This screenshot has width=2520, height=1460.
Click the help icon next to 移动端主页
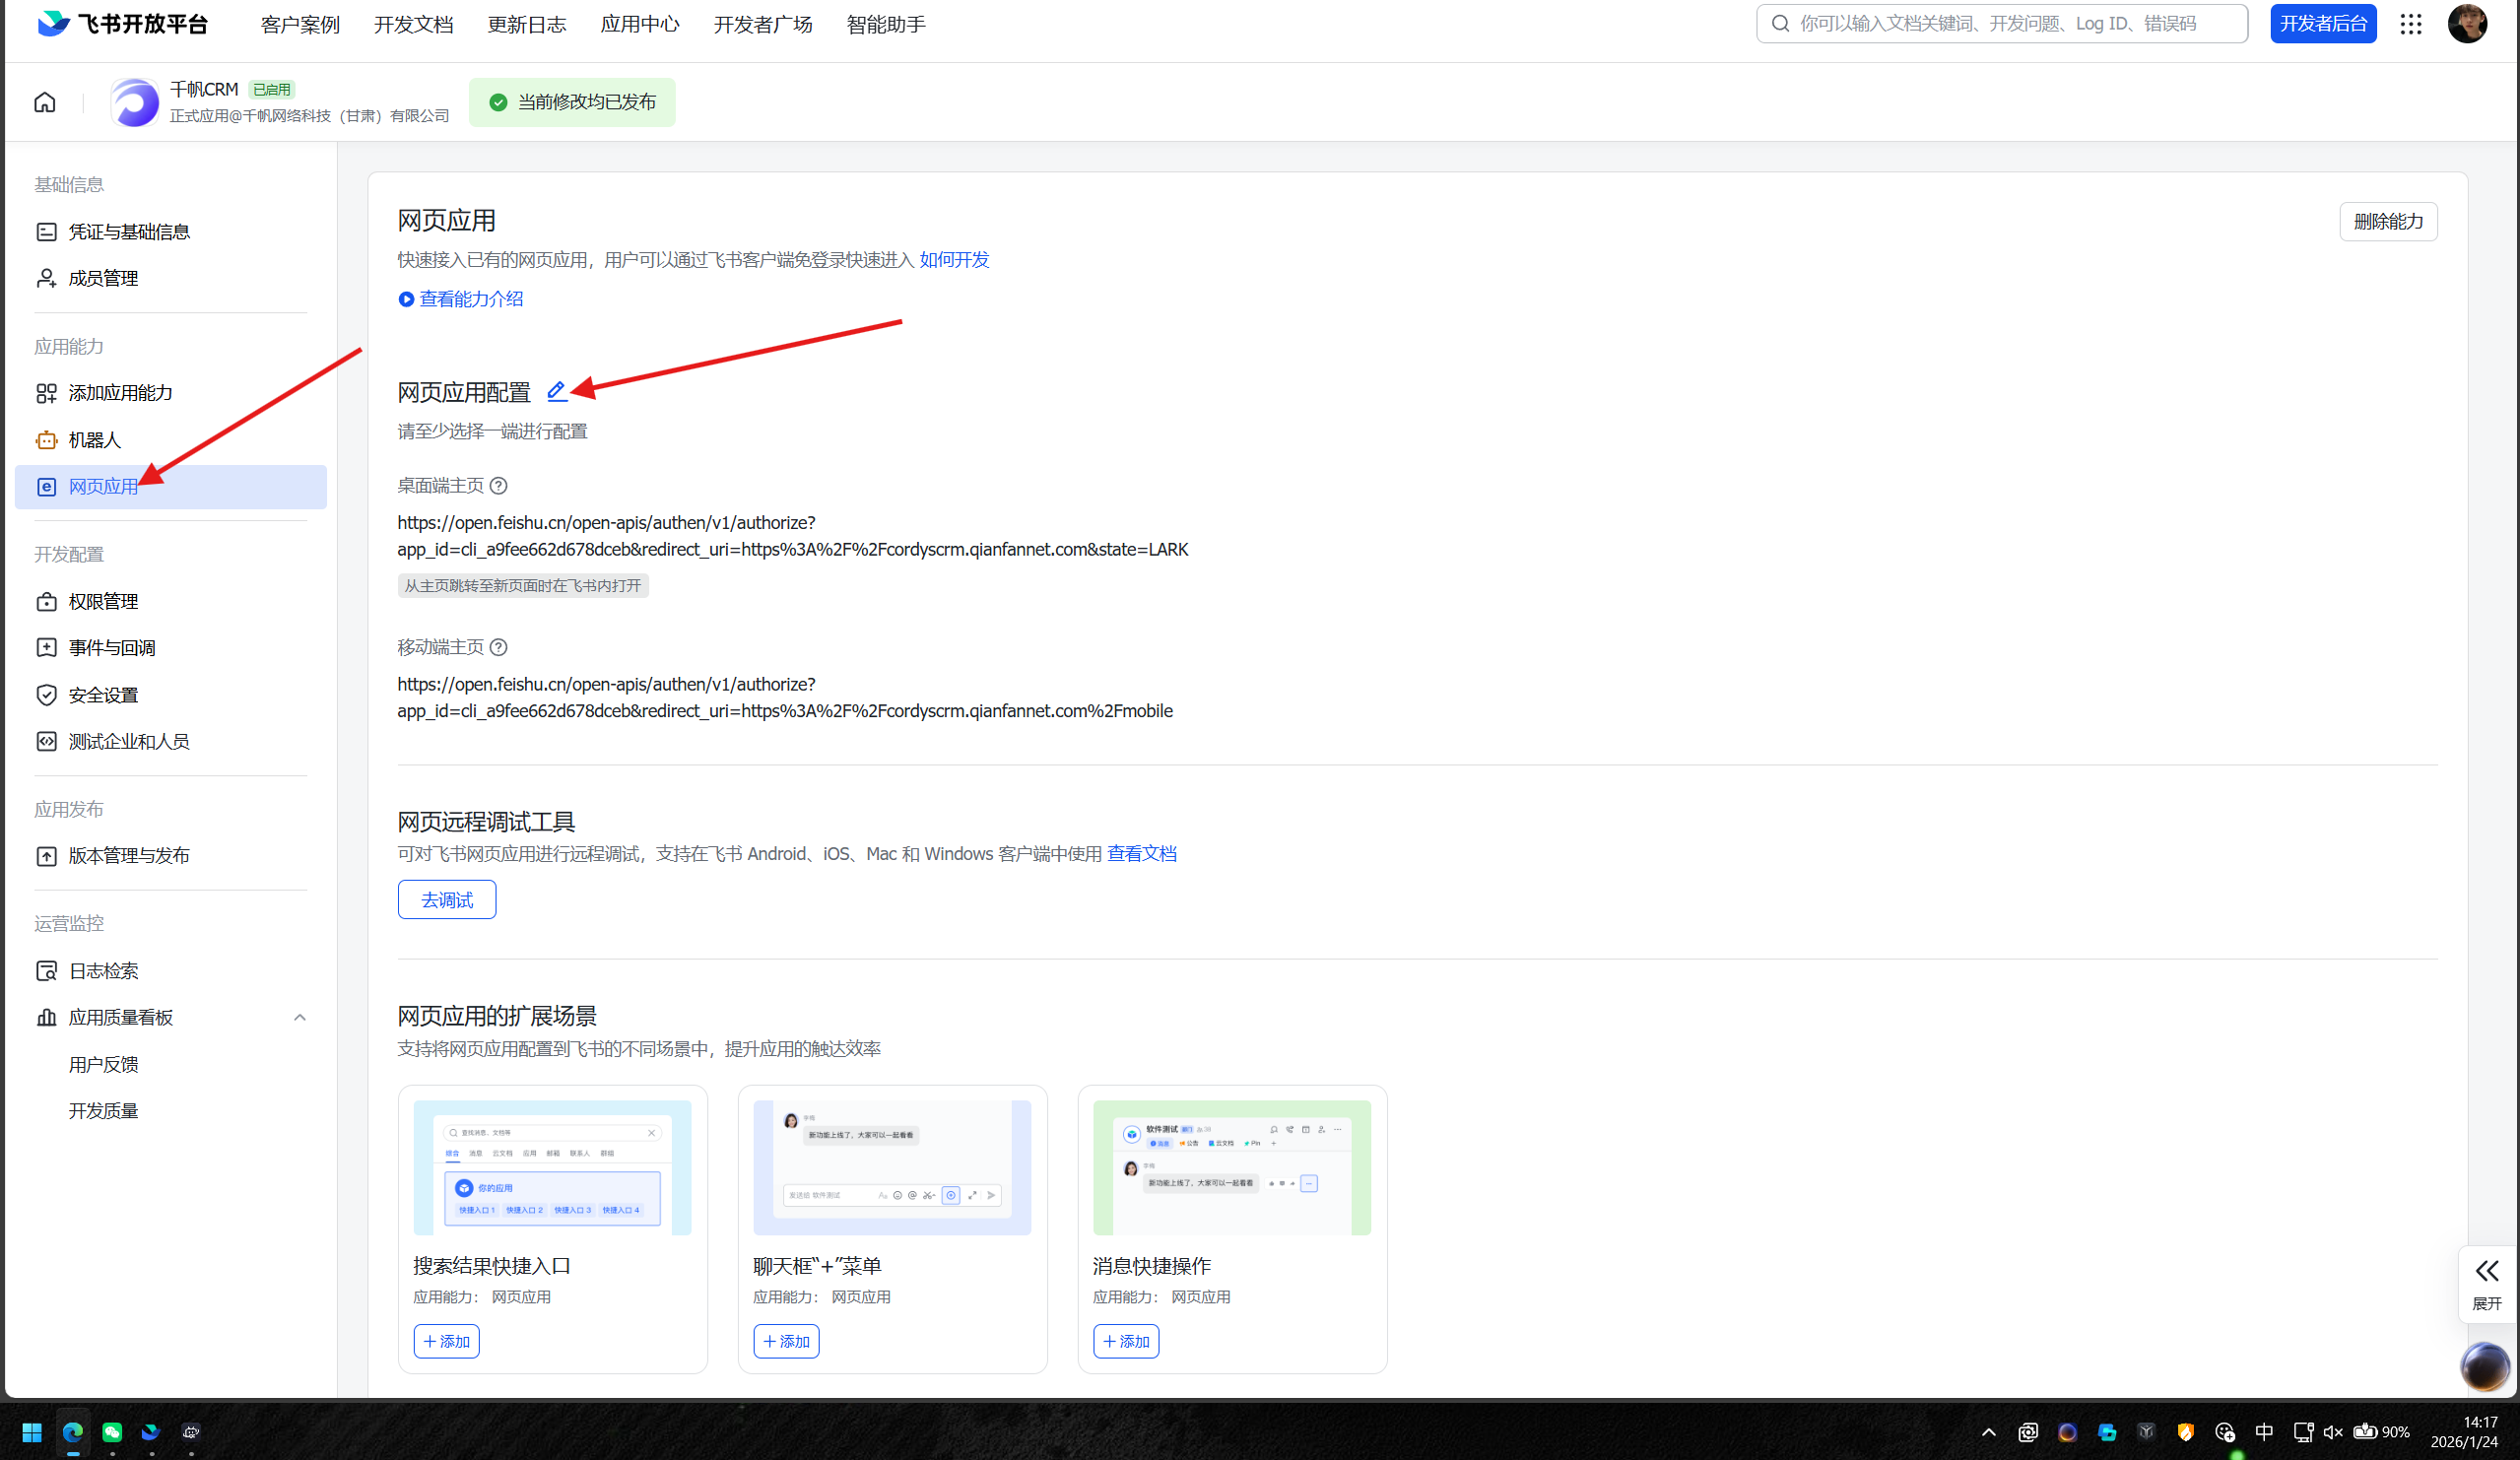[498, 647]
